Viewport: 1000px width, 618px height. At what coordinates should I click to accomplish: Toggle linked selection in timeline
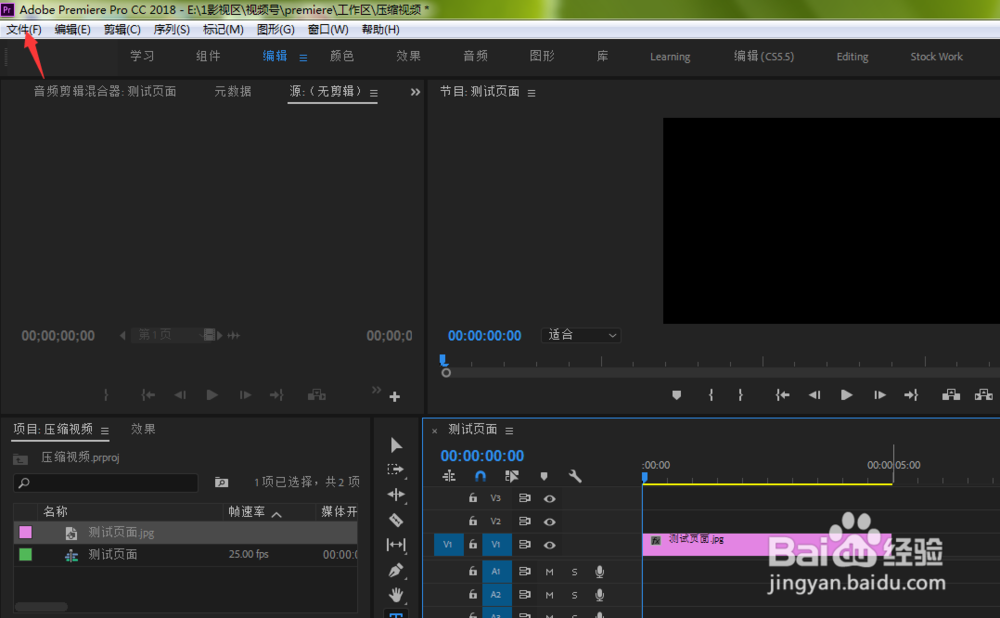[x=511, y=476]
